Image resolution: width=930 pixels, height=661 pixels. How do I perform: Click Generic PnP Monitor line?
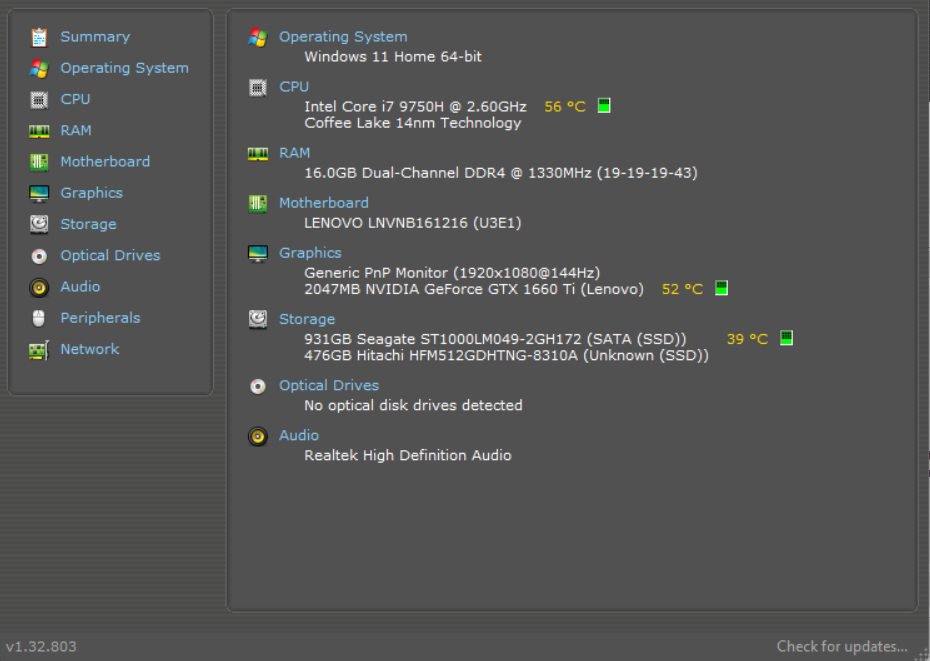(x=452, y=273)
